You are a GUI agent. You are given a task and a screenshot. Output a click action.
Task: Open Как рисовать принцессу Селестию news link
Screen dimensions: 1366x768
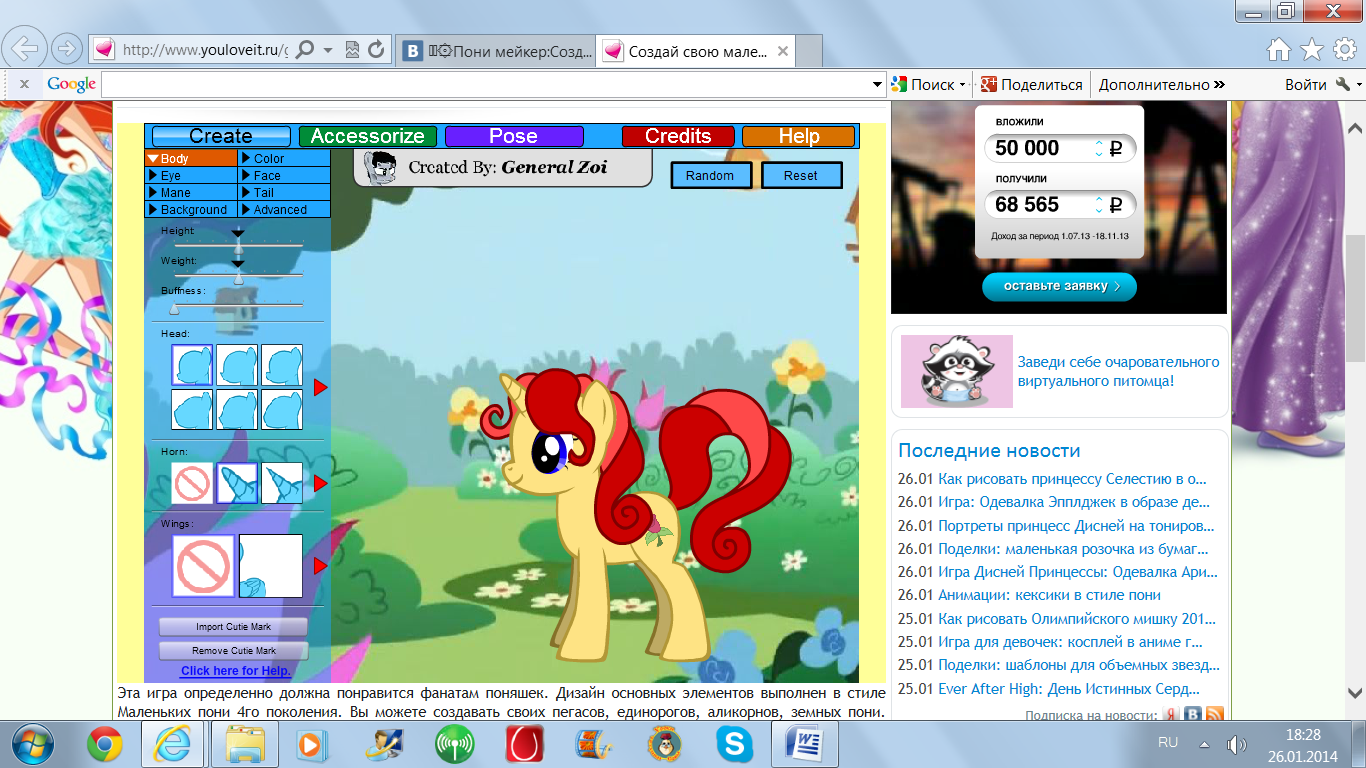(1072, 479)
